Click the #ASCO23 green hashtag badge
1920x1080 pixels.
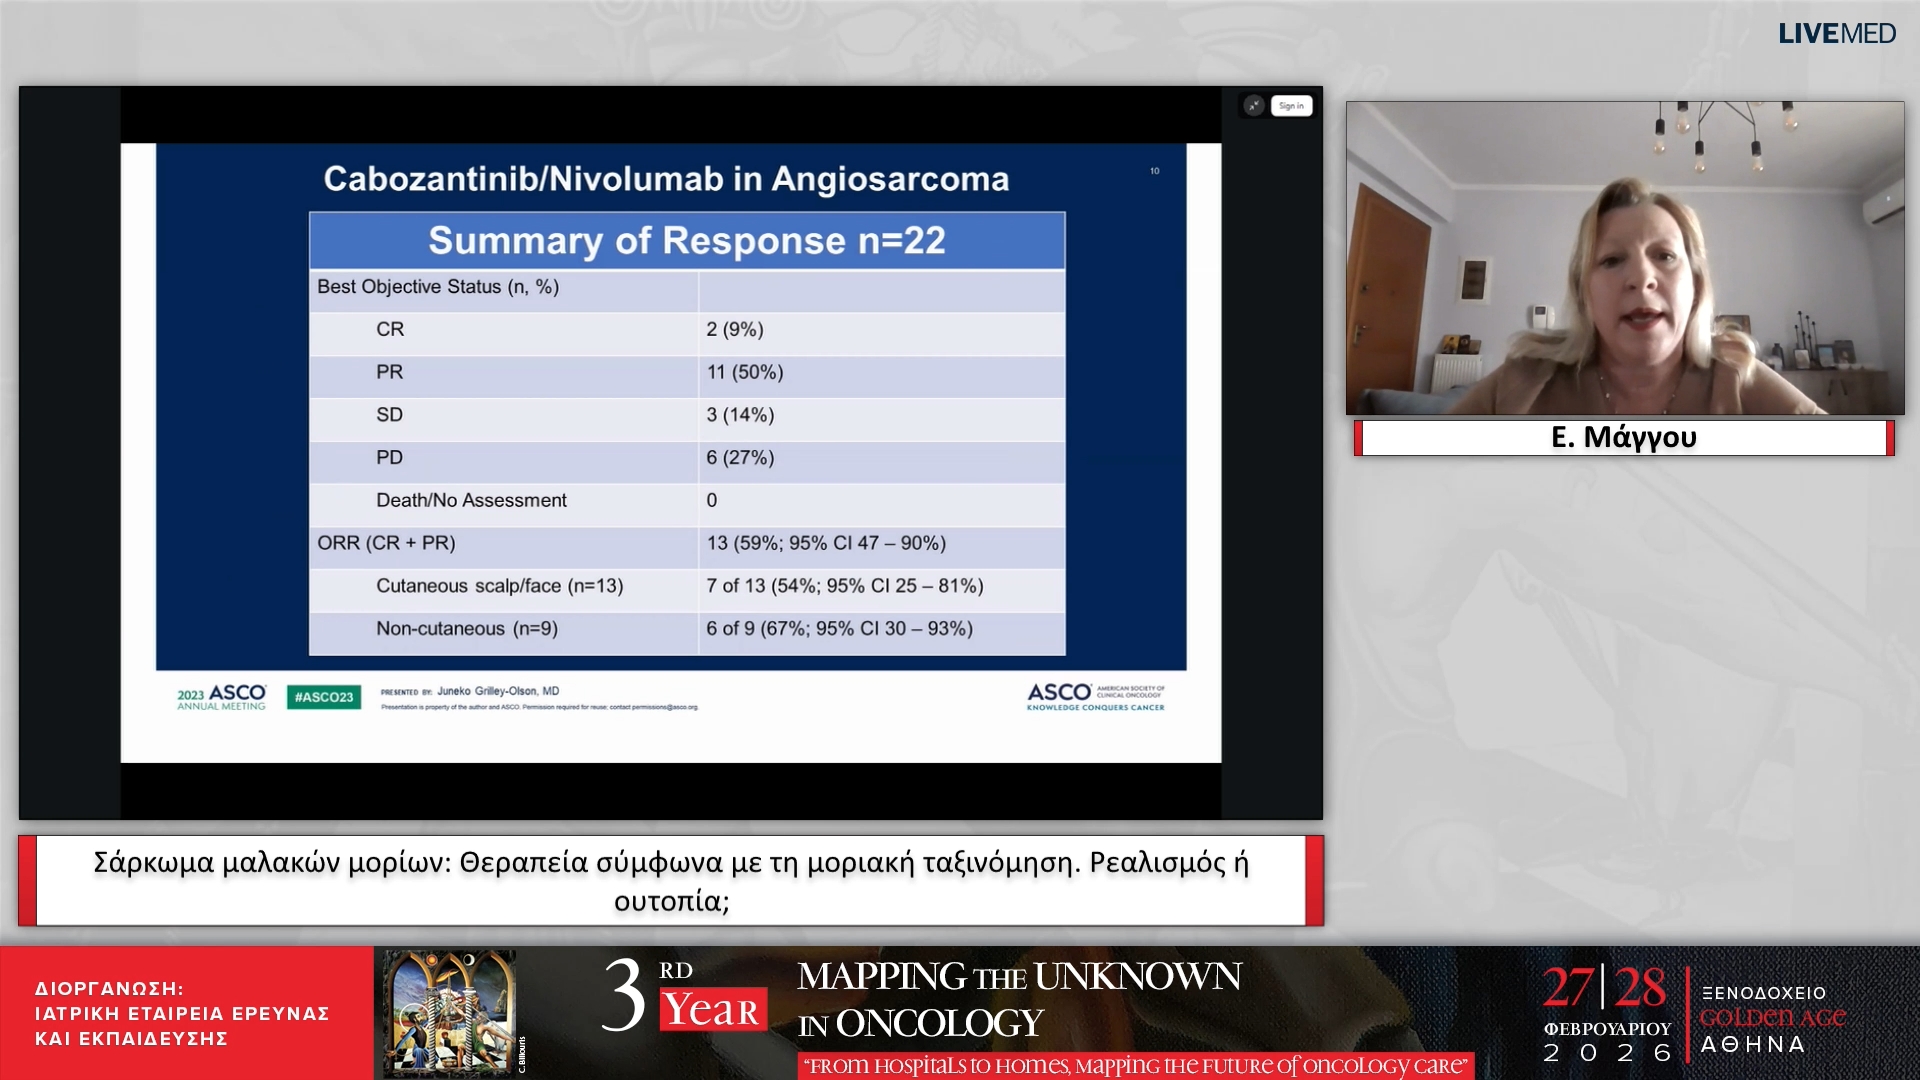click(324, 697)
